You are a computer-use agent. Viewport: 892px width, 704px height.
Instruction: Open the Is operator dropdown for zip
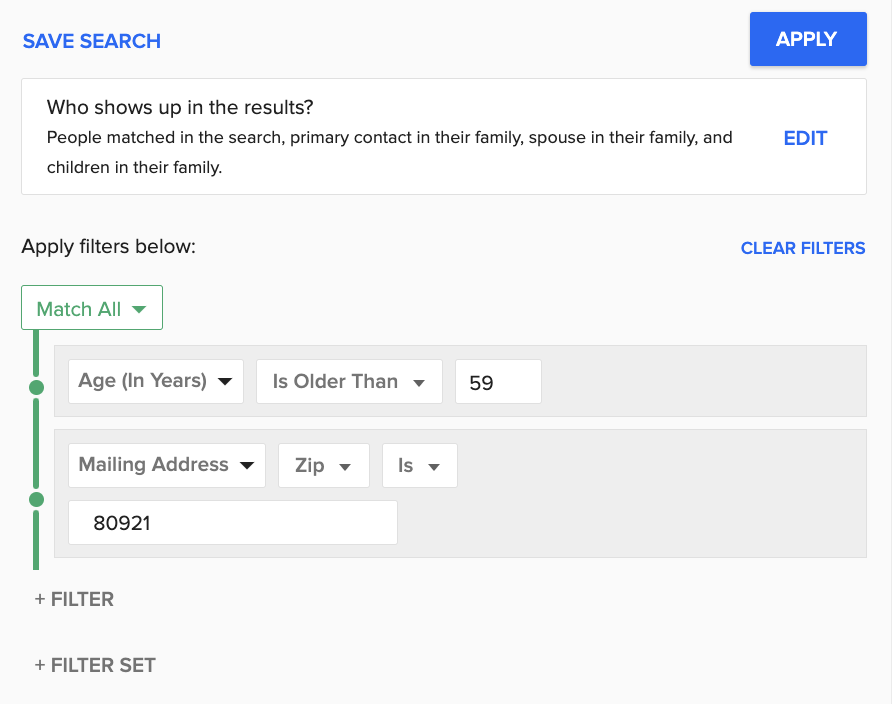coord(419,464)
